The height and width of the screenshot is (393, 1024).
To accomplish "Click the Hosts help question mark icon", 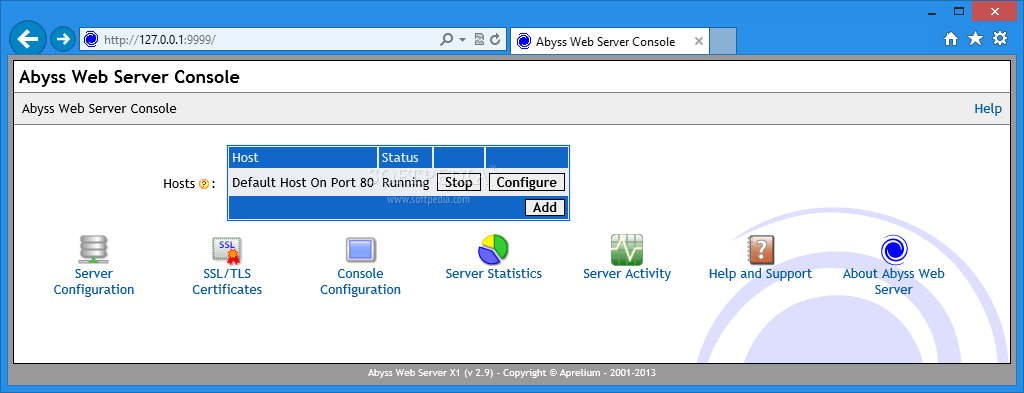I will (204, 184).
